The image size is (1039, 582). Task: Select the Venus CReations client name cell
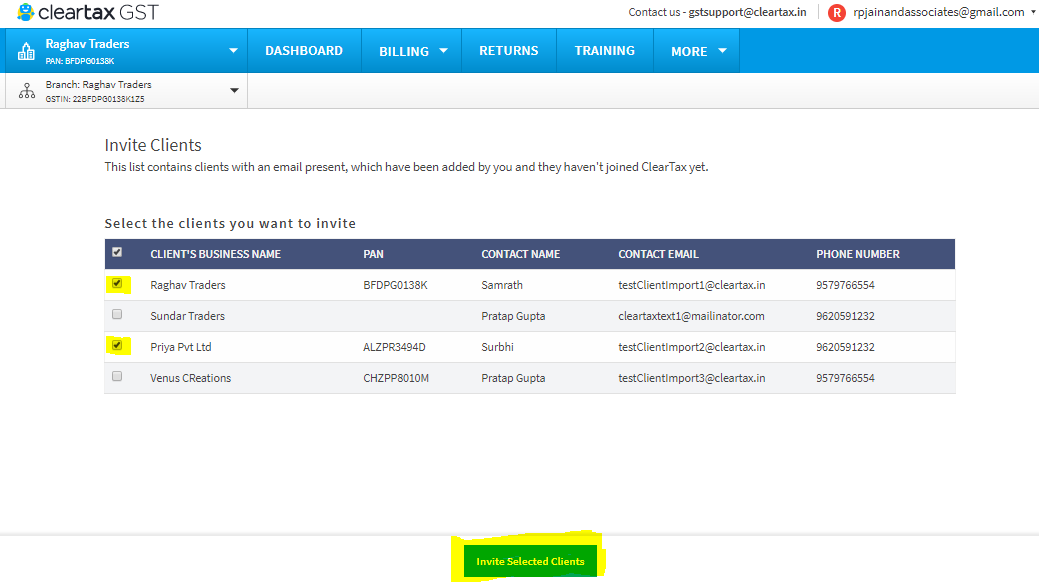tap(191, 378)
